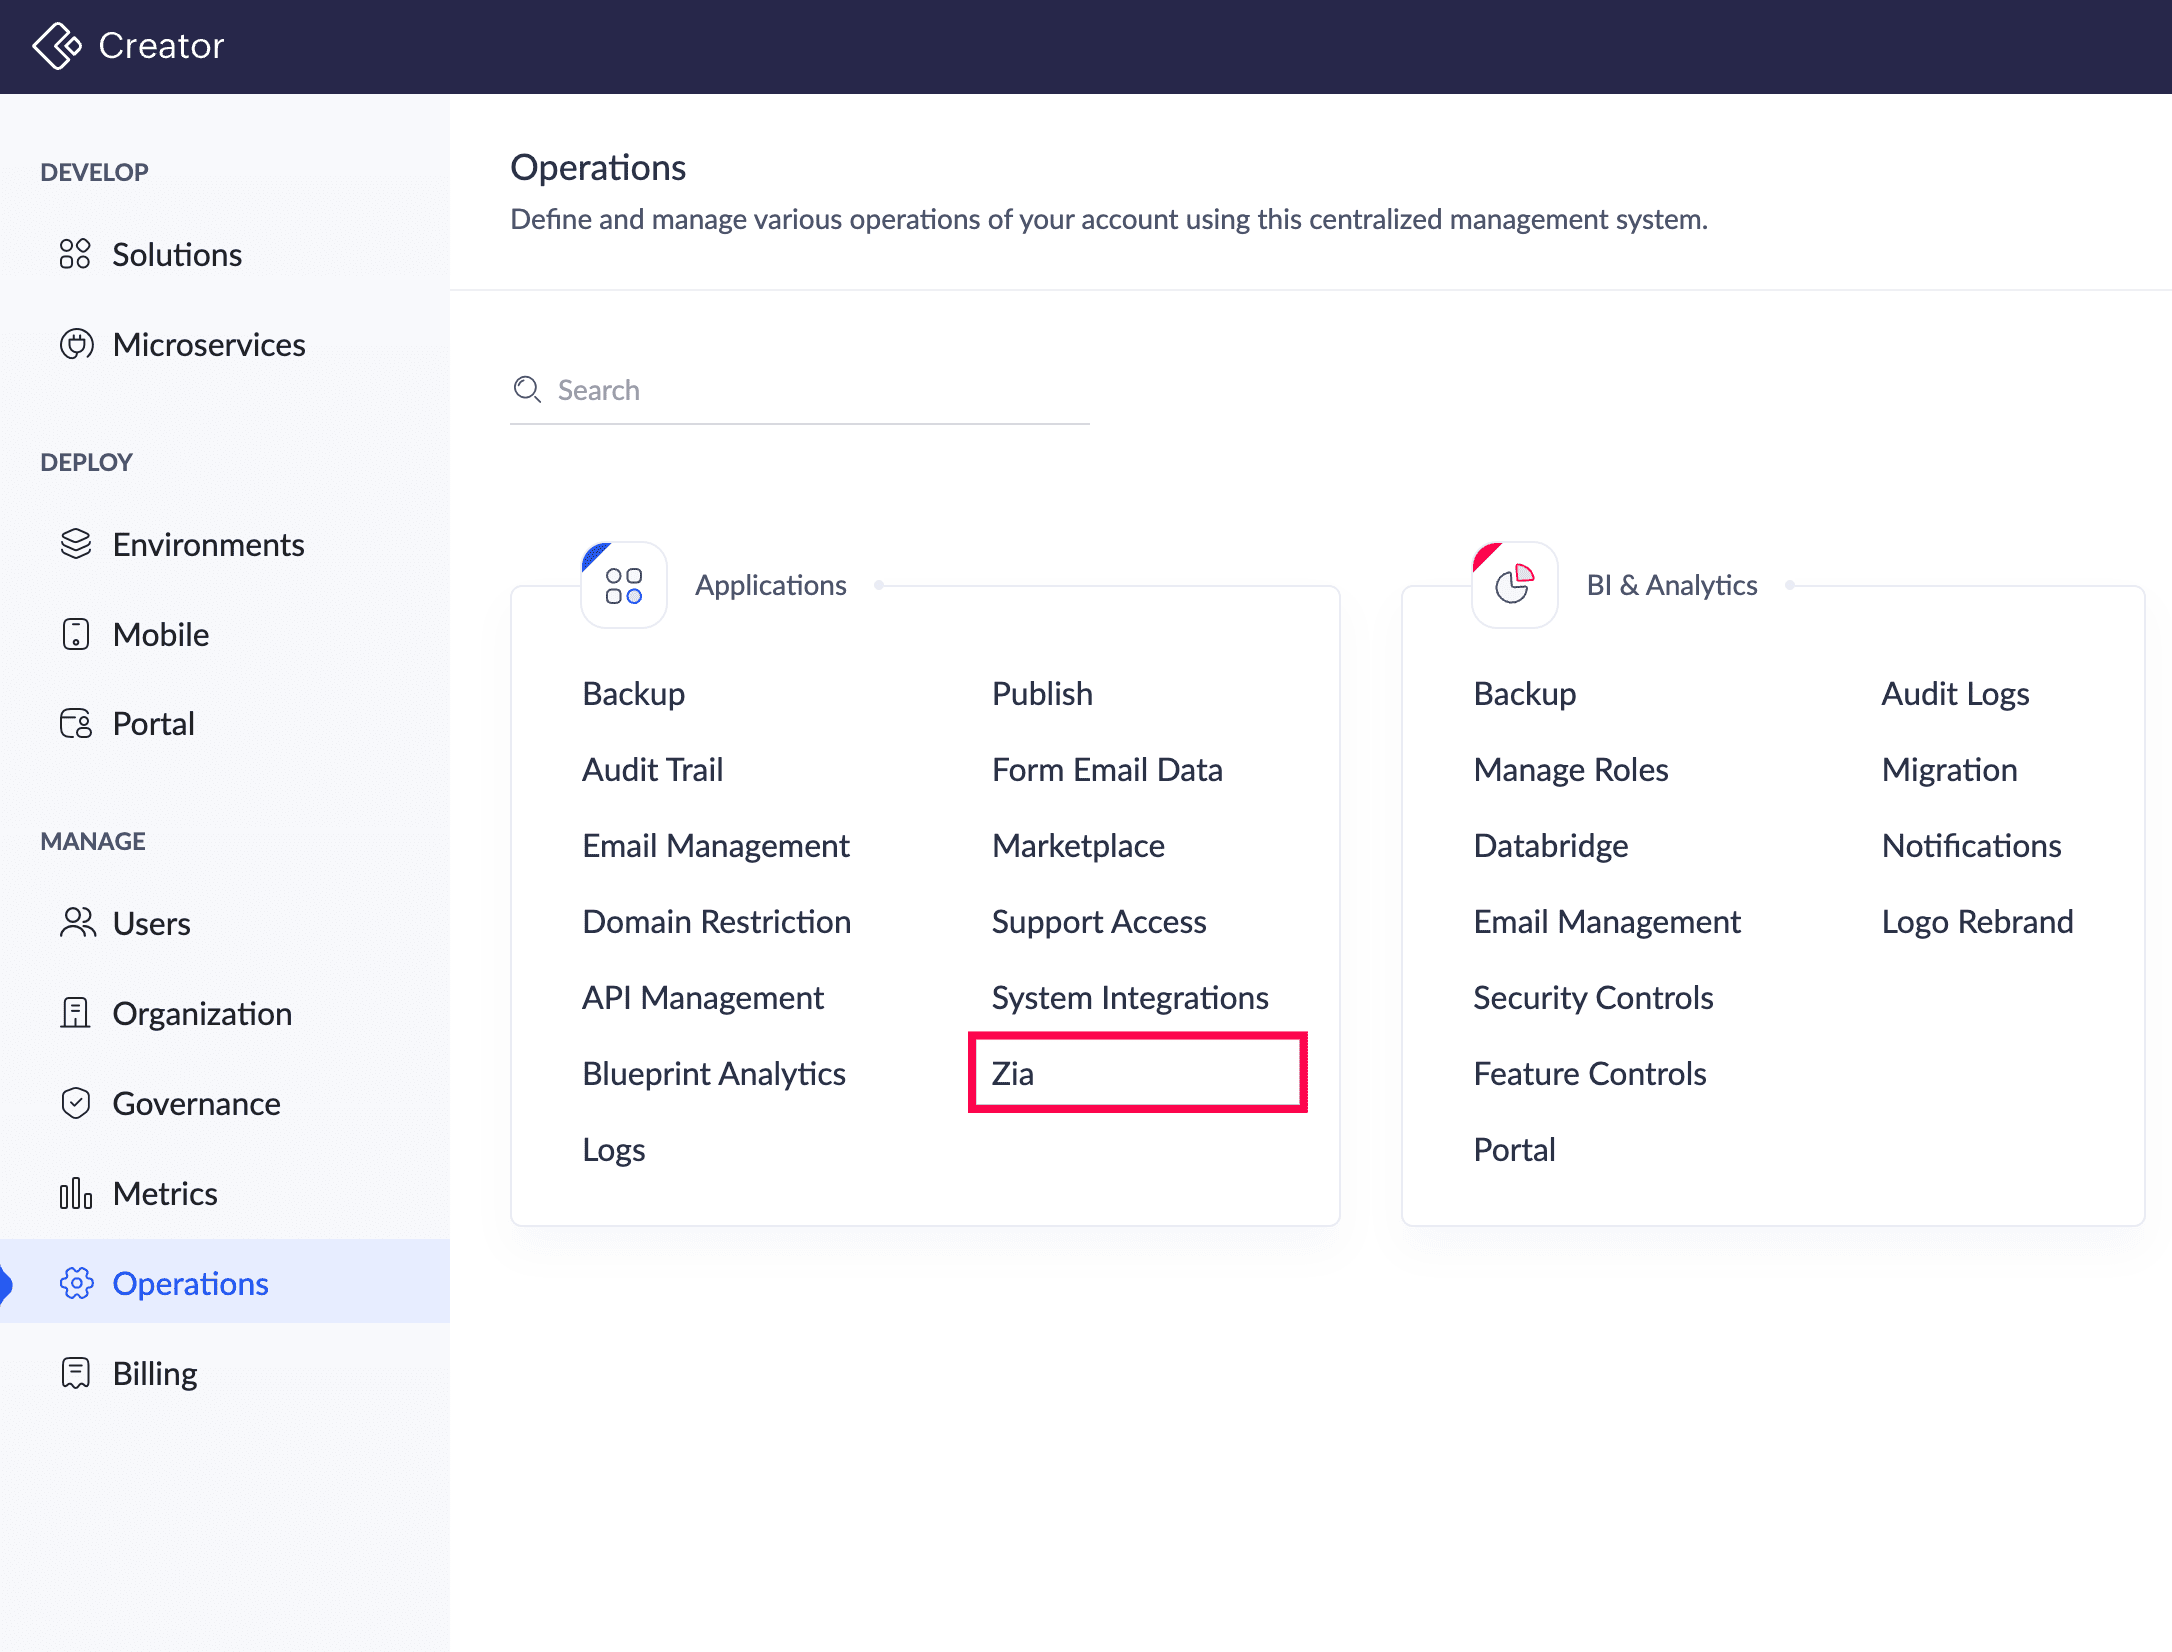2172x1652 pixels.
Task: Open Zia under Applications
Action: click(x=1013, y=1073)
